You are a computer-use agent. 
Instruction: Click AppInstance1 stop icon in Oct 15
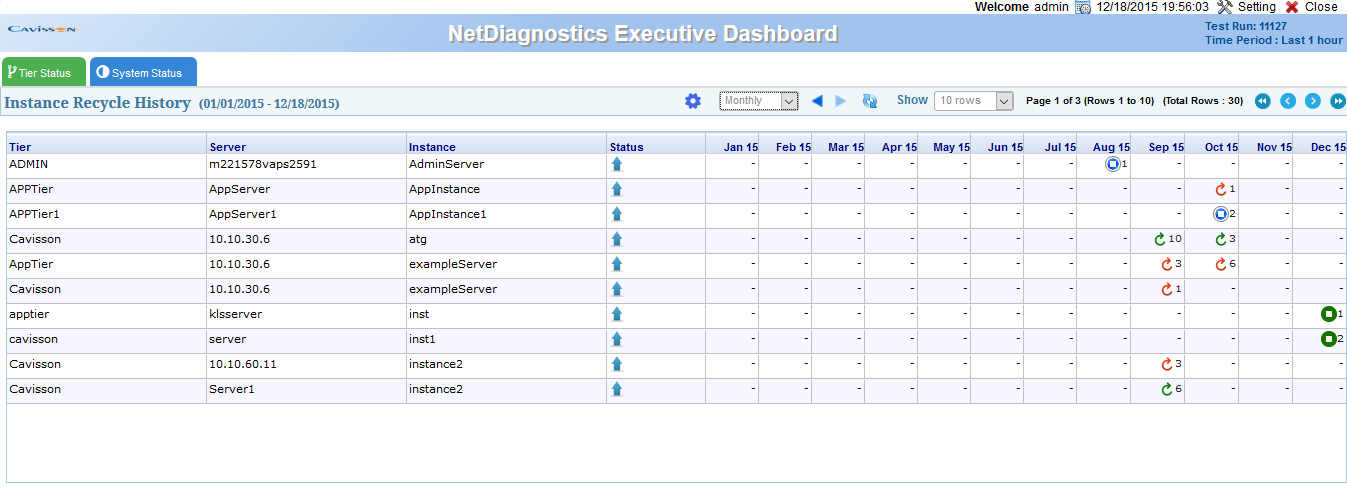tap(1219, 214)
